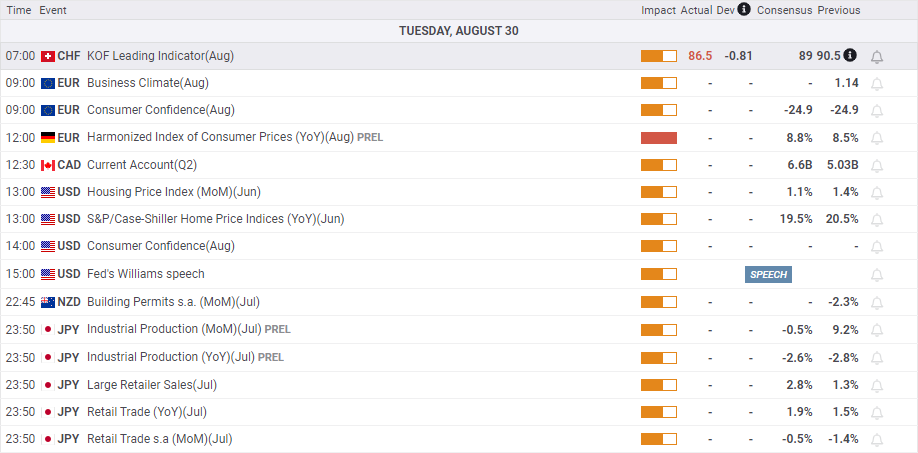This screenshot has width=918, height=453.
Task: Click the SPEECH badge on Williams row
Action: 769,274
